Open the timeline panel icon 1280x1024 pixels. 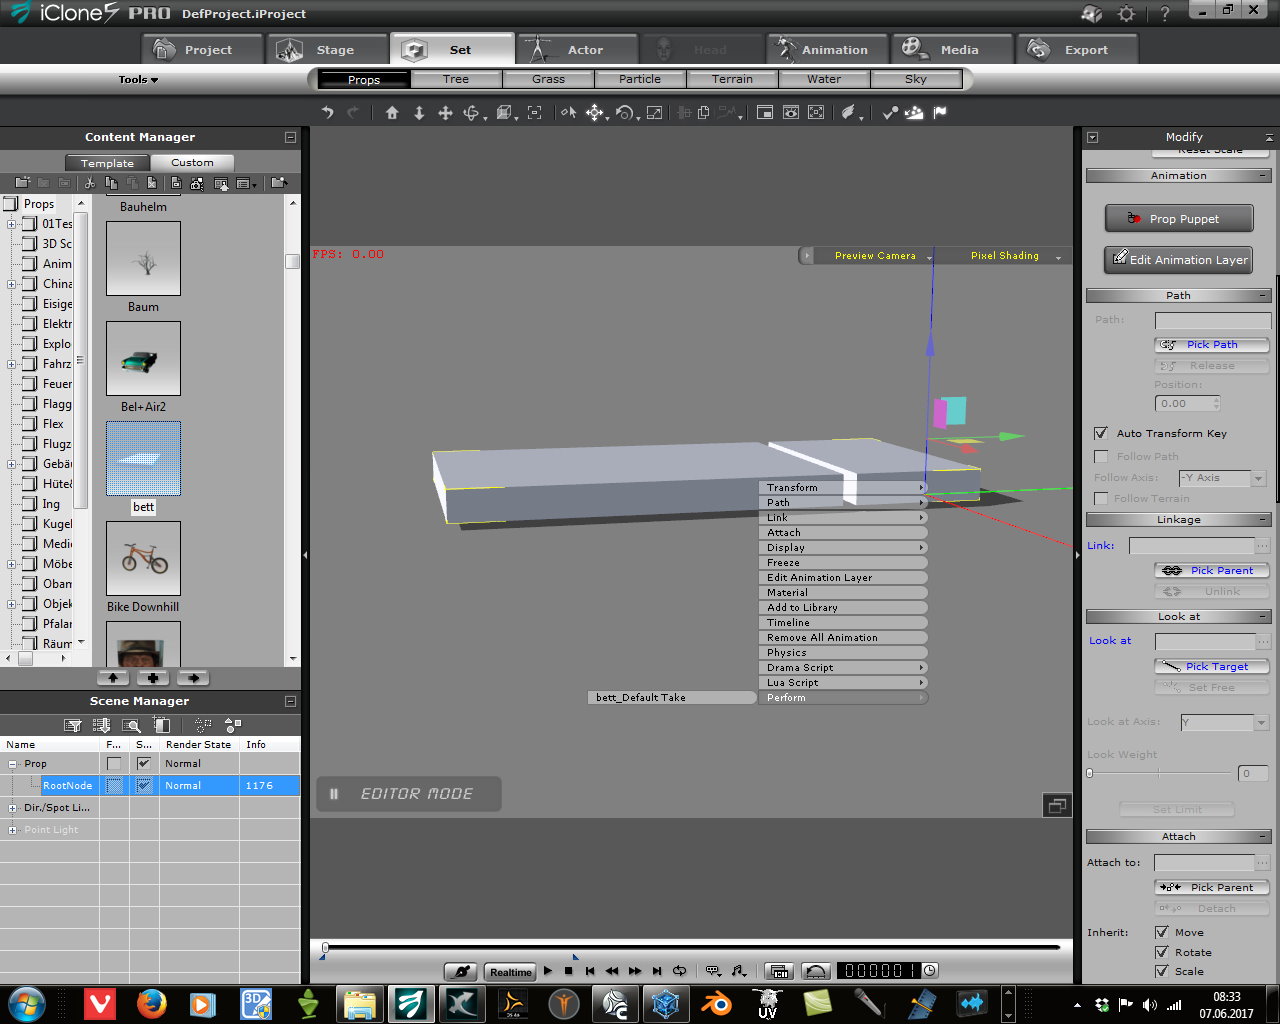[x=780, y=971]
